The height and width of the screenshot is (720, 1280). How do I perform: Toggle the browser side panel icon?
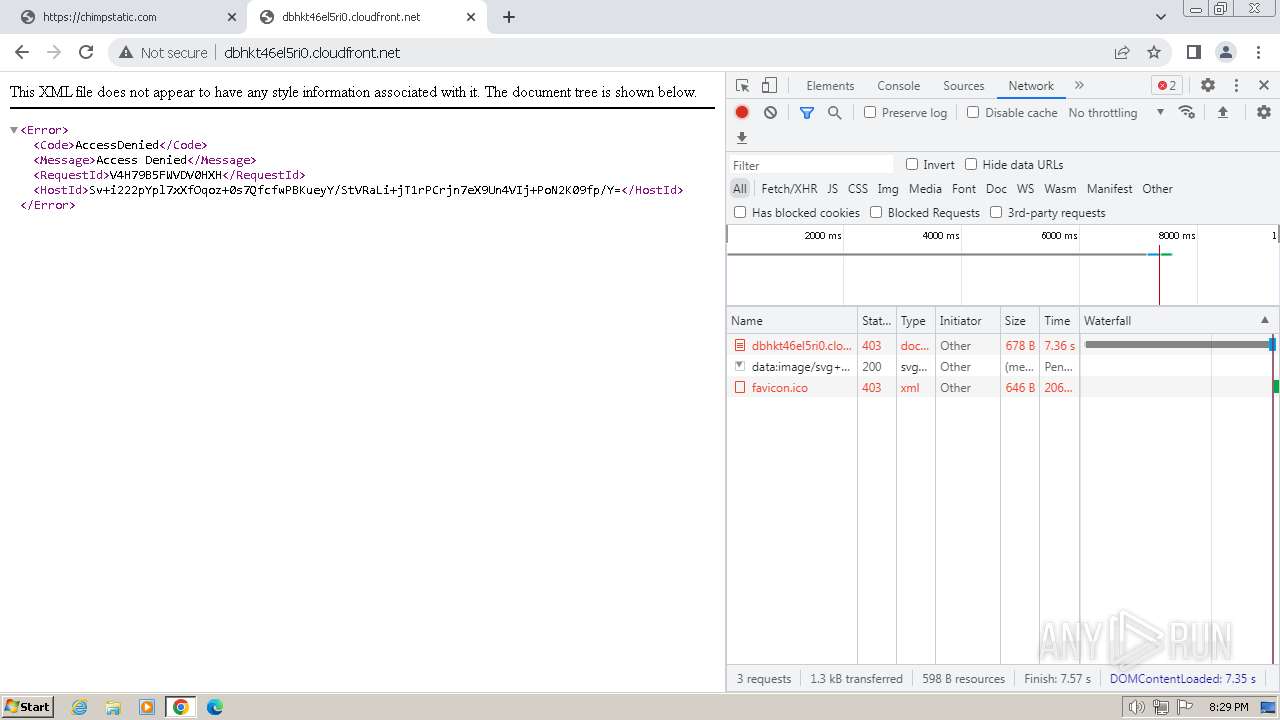pos(1194,52)
